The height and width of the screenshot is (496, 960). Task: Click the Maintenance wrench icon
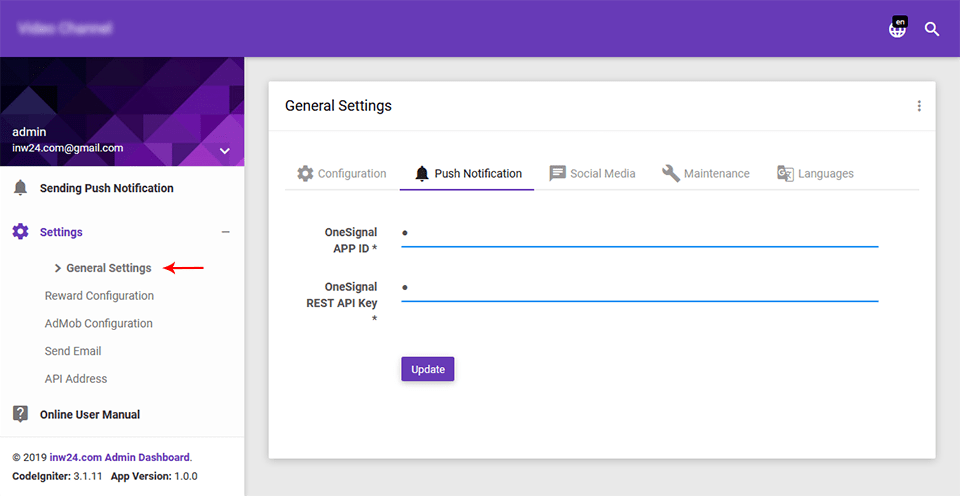[671, 173]
